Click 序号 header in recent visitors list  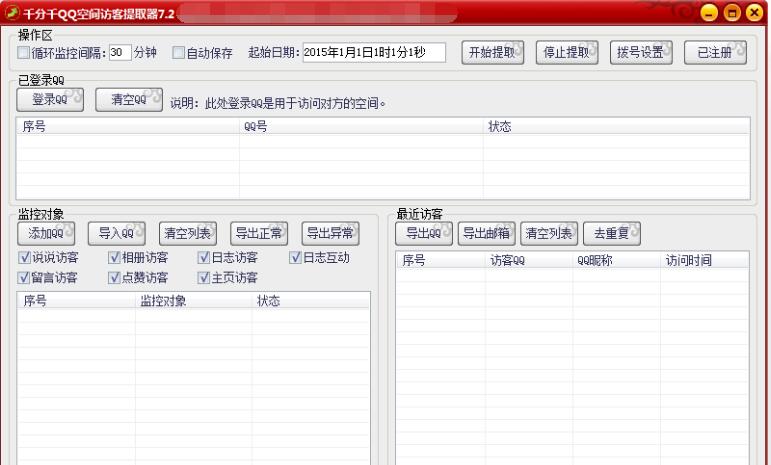(x=441, y=260)
